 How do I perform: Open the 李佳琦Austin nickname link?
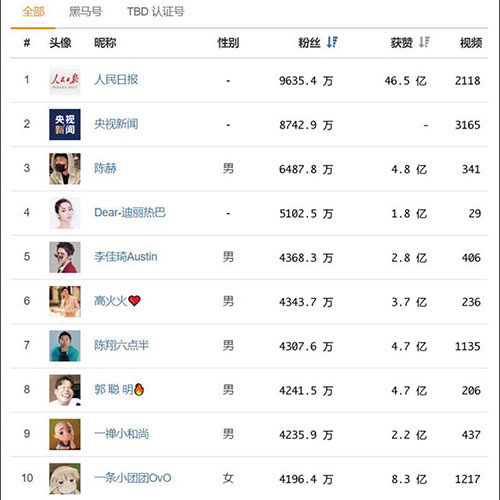tap(126, 257)
